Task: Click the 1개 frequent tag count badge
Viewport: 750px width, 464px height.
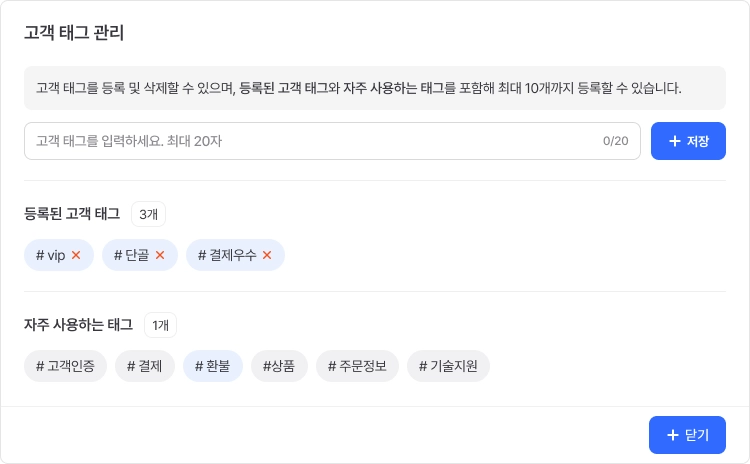Action: [160, 325]
